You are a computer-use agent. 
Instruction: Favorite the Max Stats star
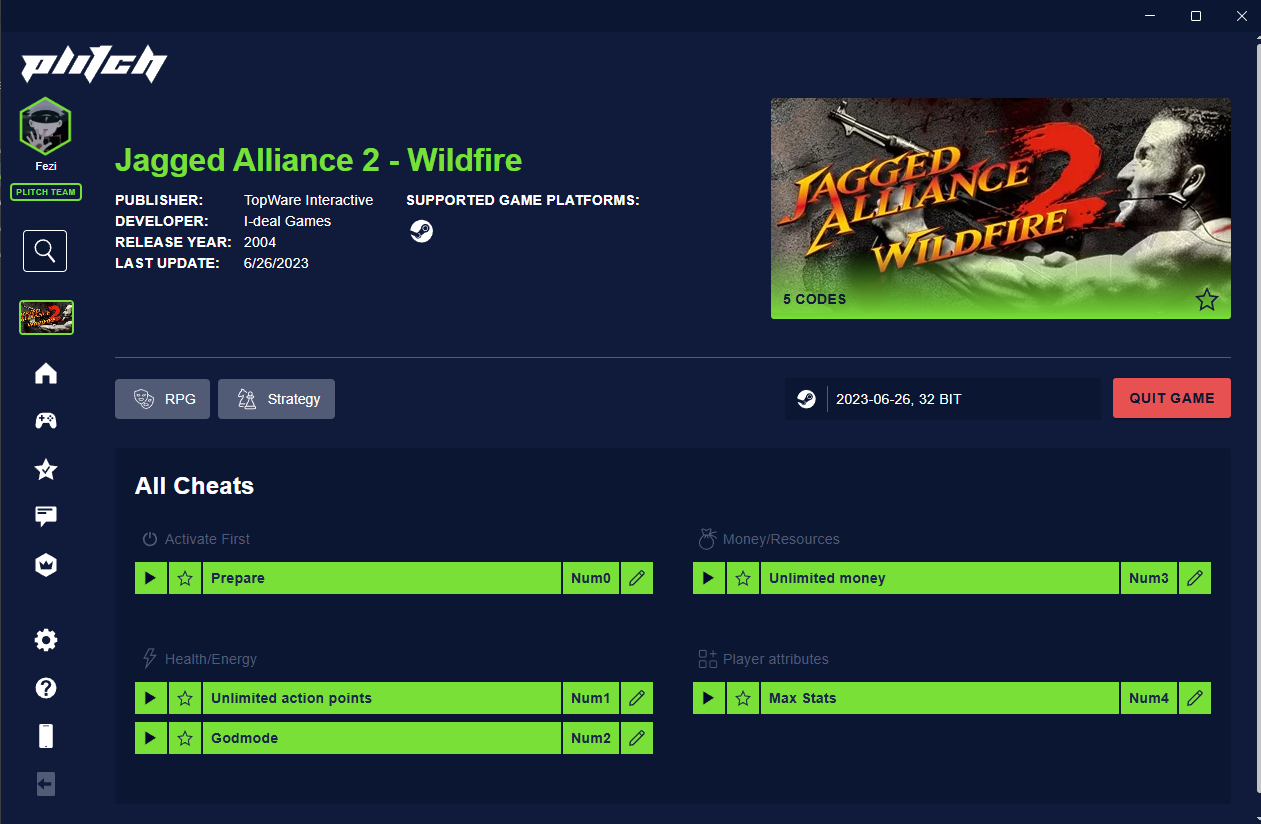pyautogui.click(x=743, y=698)
